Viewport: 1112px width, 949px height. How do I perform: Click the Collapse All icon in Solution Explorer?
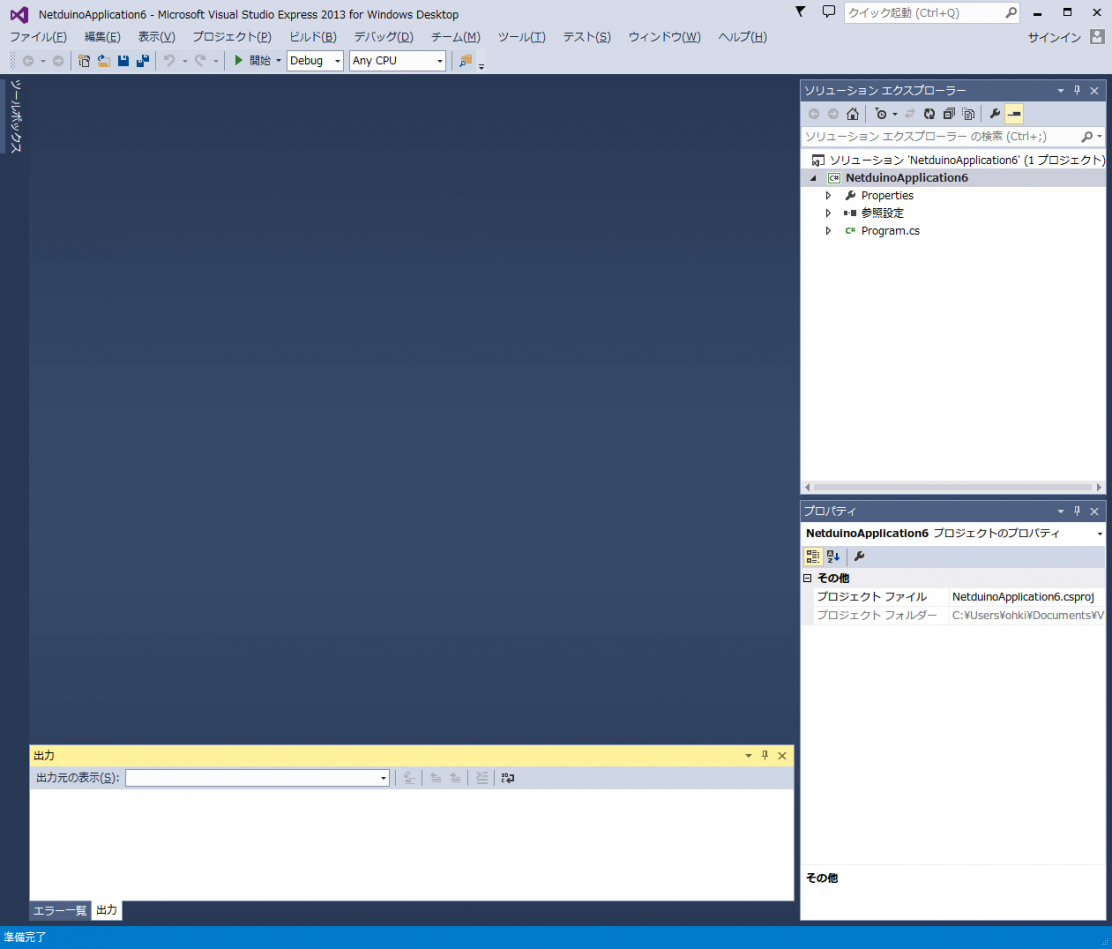948,114
